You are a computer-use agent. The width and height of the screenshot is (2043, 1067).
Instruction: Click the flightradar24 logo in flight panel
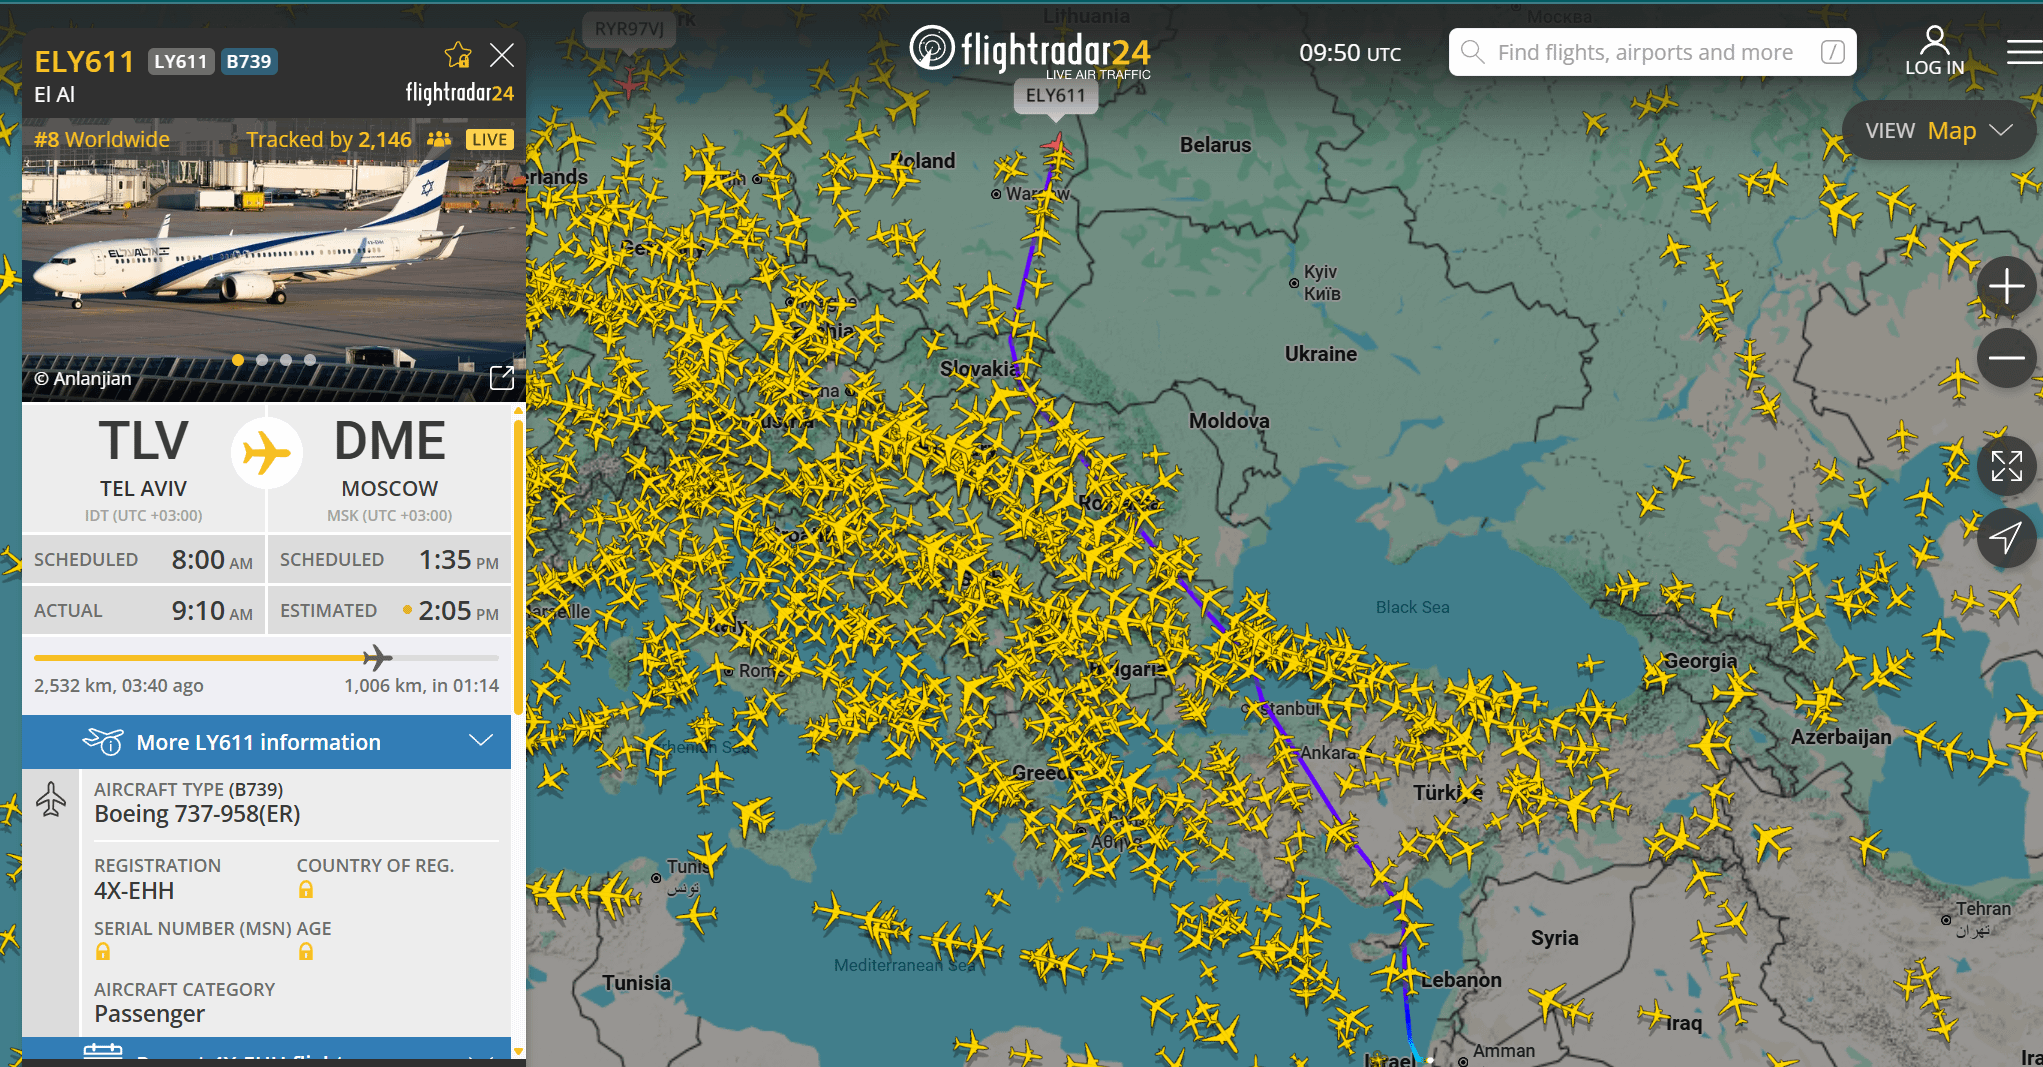click(x=460, y=93)
